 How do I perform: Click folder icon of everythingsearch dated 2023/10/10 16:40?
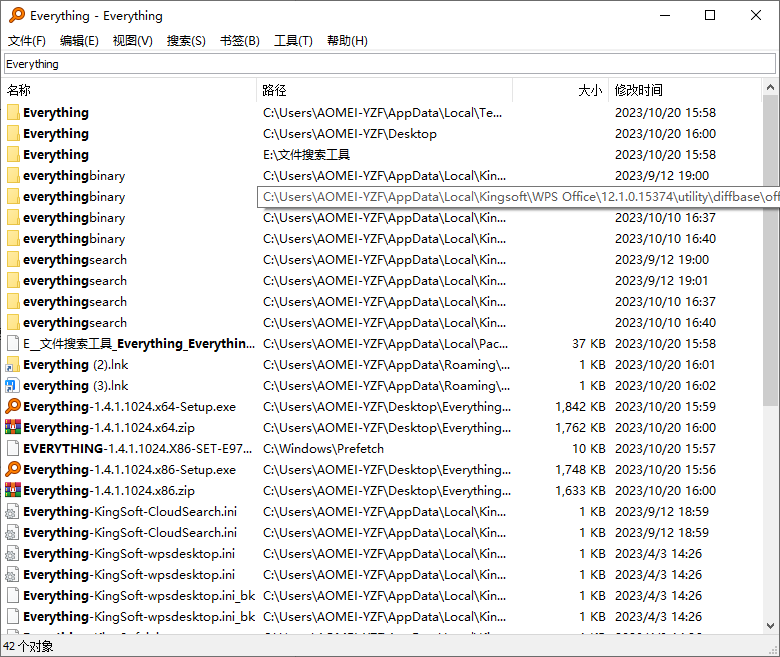pos(13,322)
